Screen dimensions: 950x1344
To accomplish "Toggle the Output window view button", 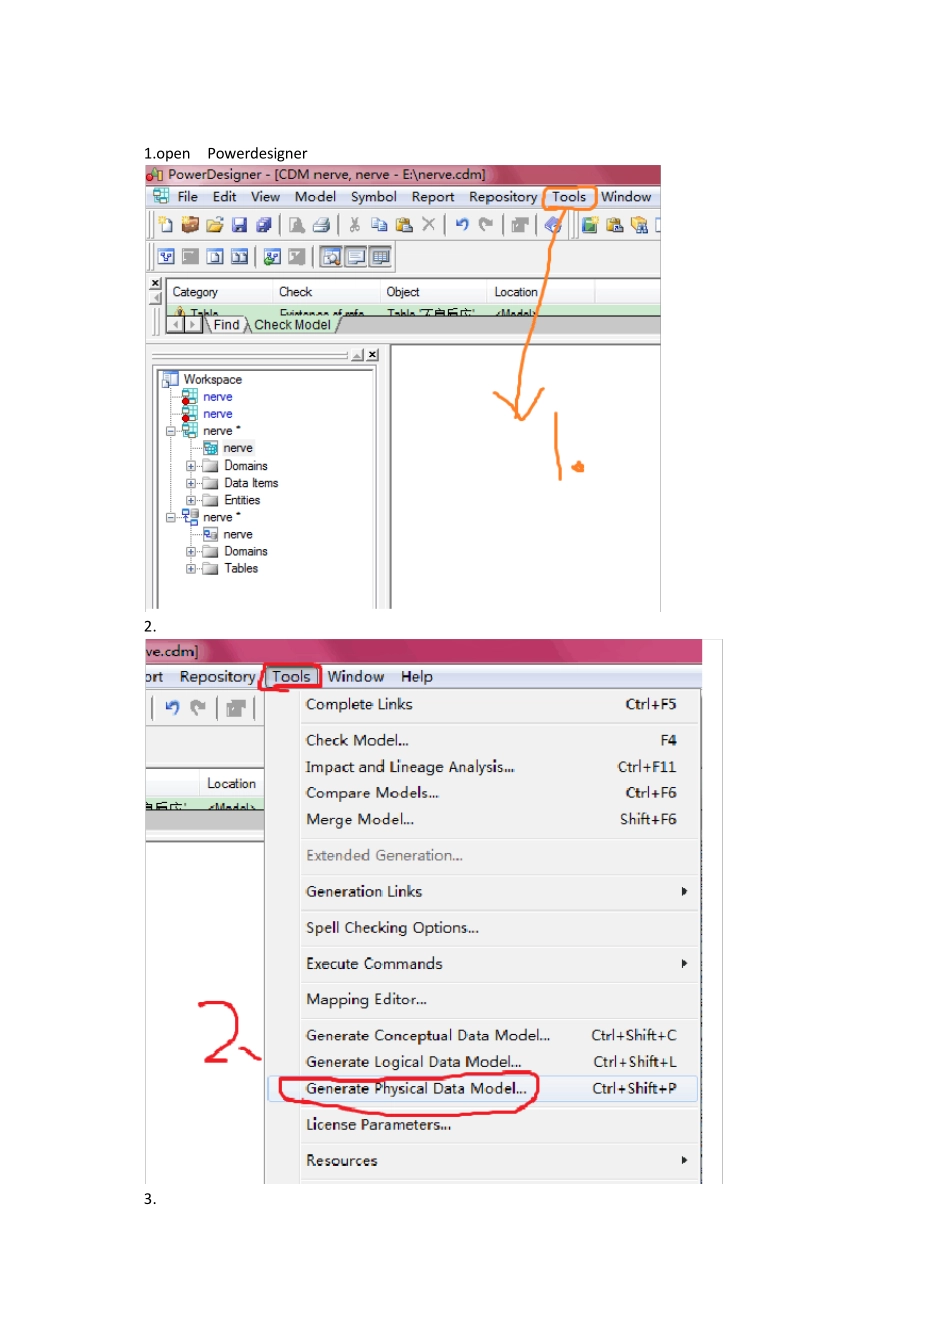I will [356, 257].
